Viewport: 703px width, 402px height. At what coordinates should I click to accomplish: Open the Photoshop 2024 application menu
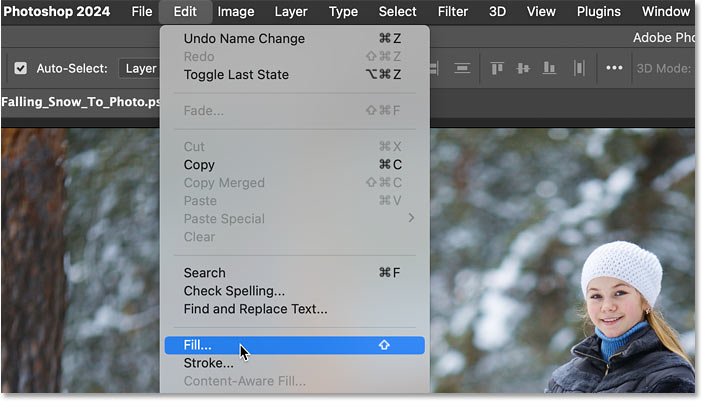pyautogui.click(x=56, y=12)
